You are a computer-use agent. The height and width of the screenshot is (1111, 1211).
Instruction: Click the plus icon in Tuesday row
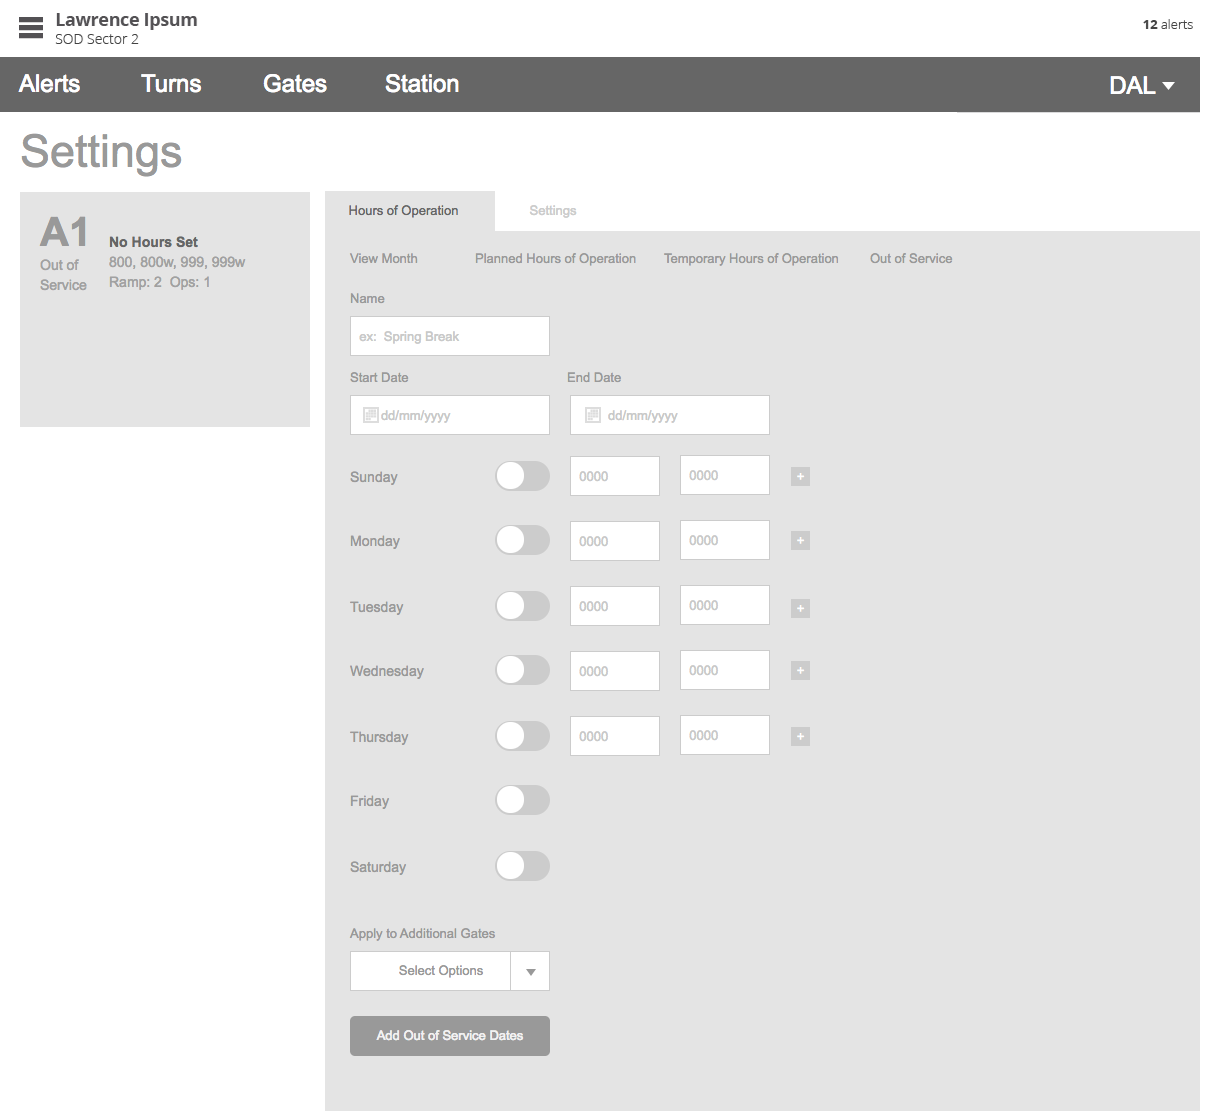800,608
